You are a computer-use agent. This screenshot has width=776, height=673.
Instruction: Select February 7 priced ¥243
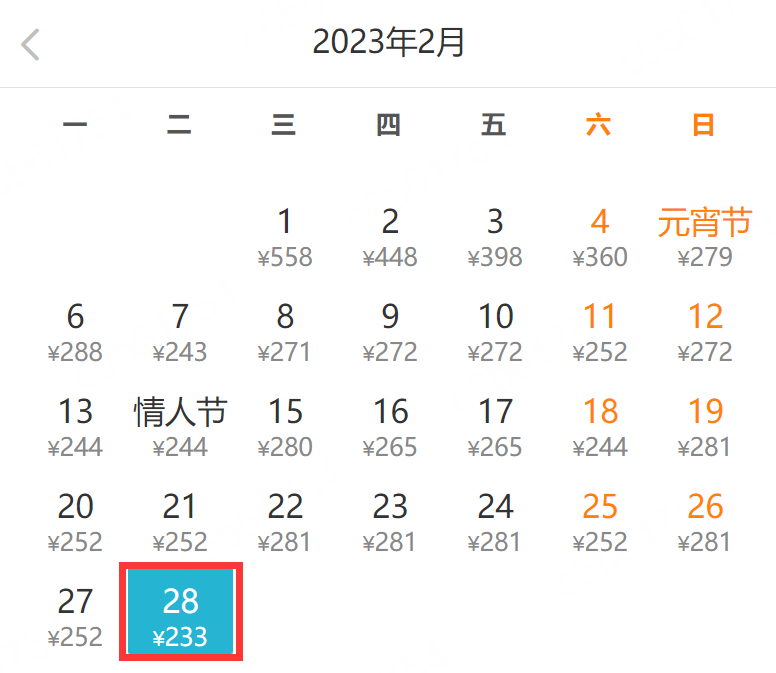(x=180, y=333)
